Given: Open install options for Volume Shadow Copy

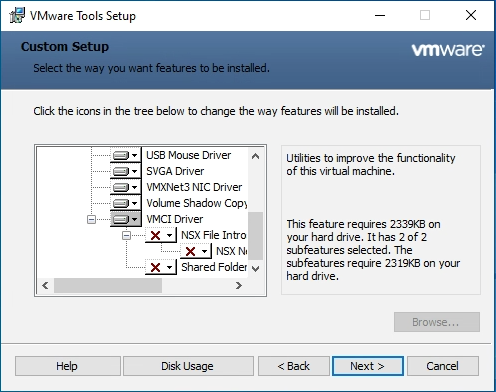Looking at the screenshot, I should tap(125, 203).
